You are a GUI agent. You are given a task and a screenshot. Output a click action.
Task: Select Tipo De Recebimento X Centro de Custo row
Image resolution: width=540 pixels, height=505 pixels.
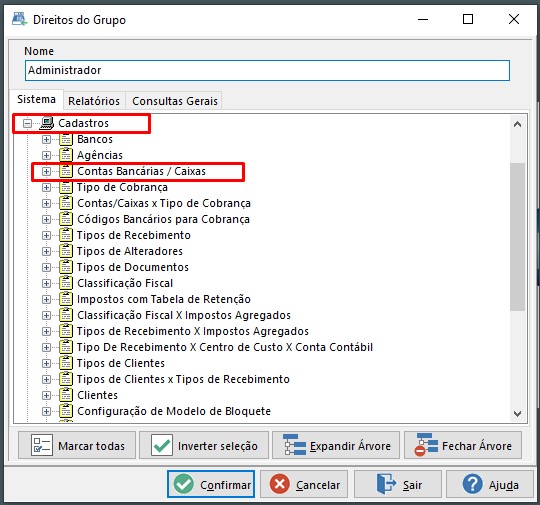coord(225,347)
